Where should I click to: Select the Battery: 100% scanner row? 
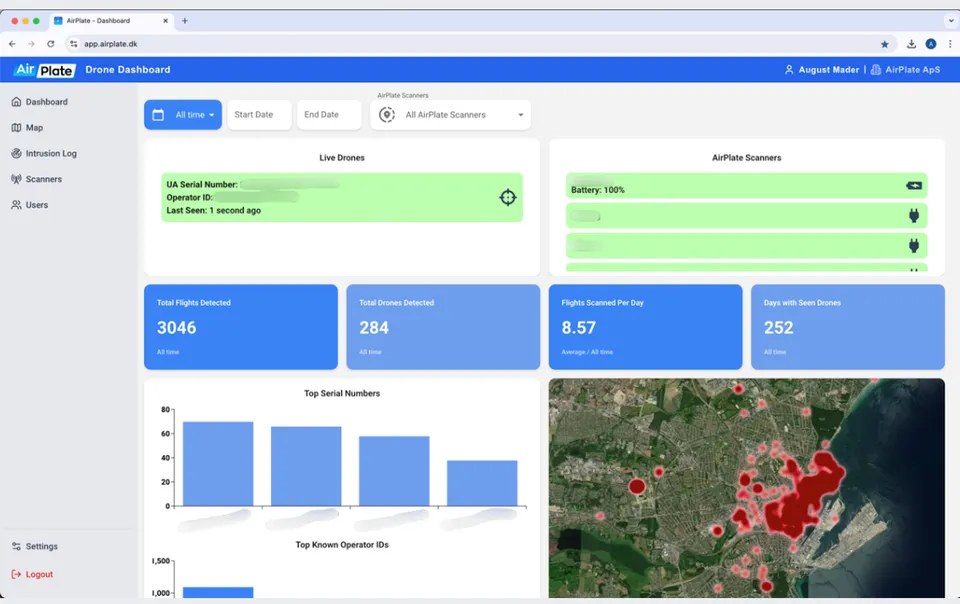pyautogui.click(x=746, y=185)
